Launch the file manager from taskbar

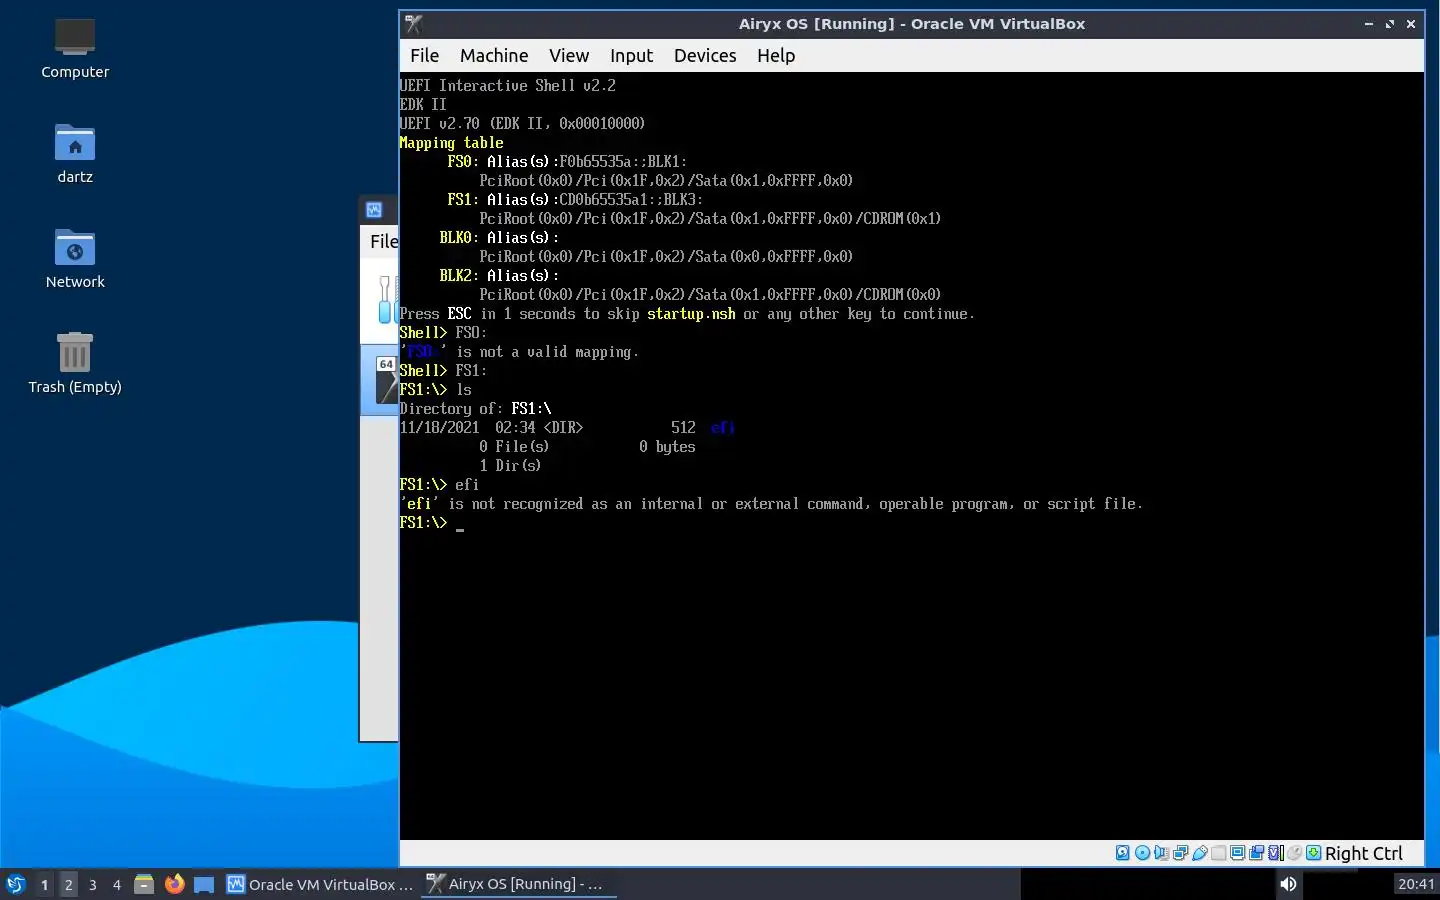click(144, 884)
